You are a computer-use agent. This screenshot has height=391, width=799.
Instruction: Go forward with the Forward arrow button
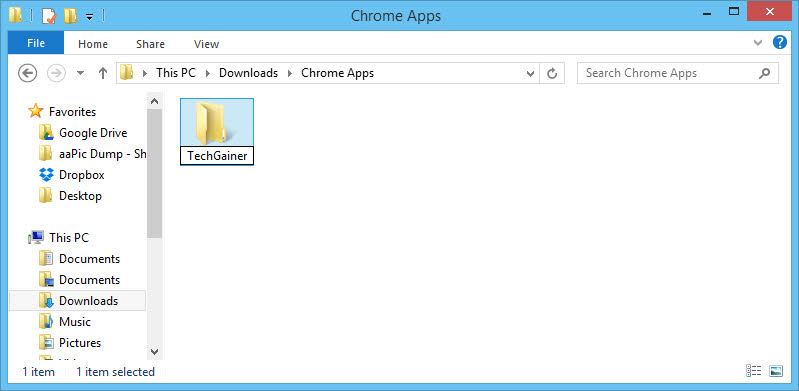(x=56, y=73)
